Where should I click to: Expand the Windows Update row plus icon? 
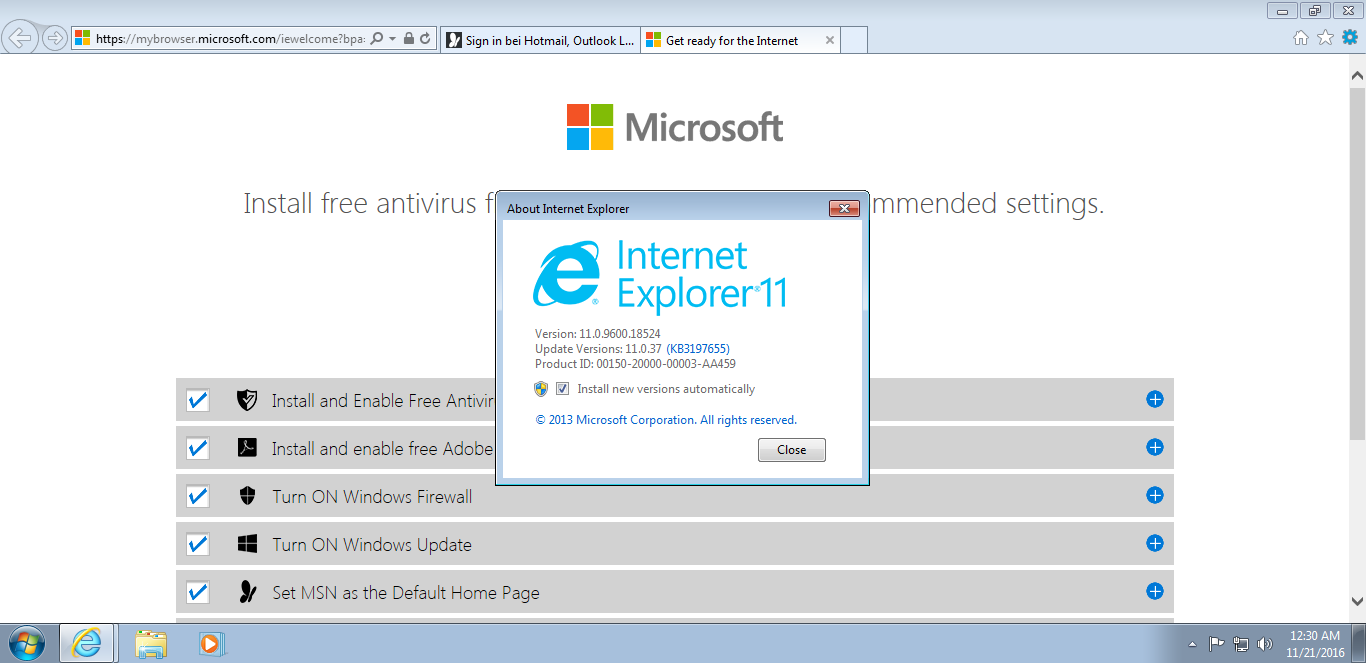pos(1155,543)
